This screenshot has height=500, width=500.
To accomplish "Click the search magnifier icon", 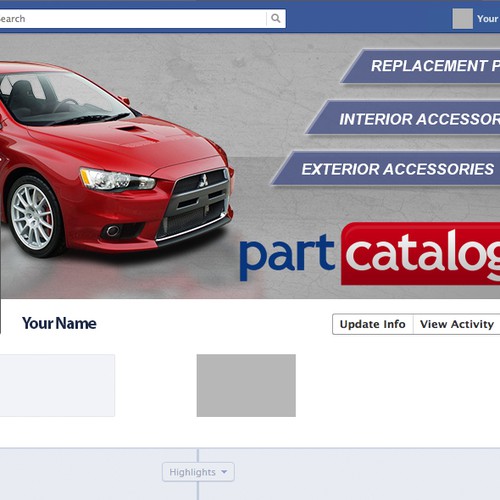I will [276, 18].
